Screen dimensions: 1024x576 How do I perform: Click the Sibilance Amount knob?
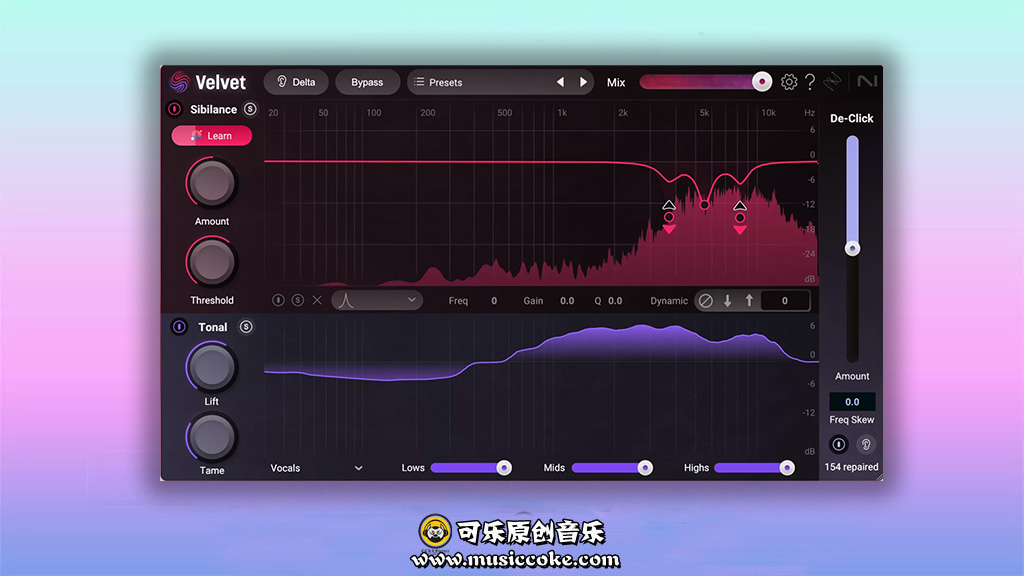pos(212,183)
